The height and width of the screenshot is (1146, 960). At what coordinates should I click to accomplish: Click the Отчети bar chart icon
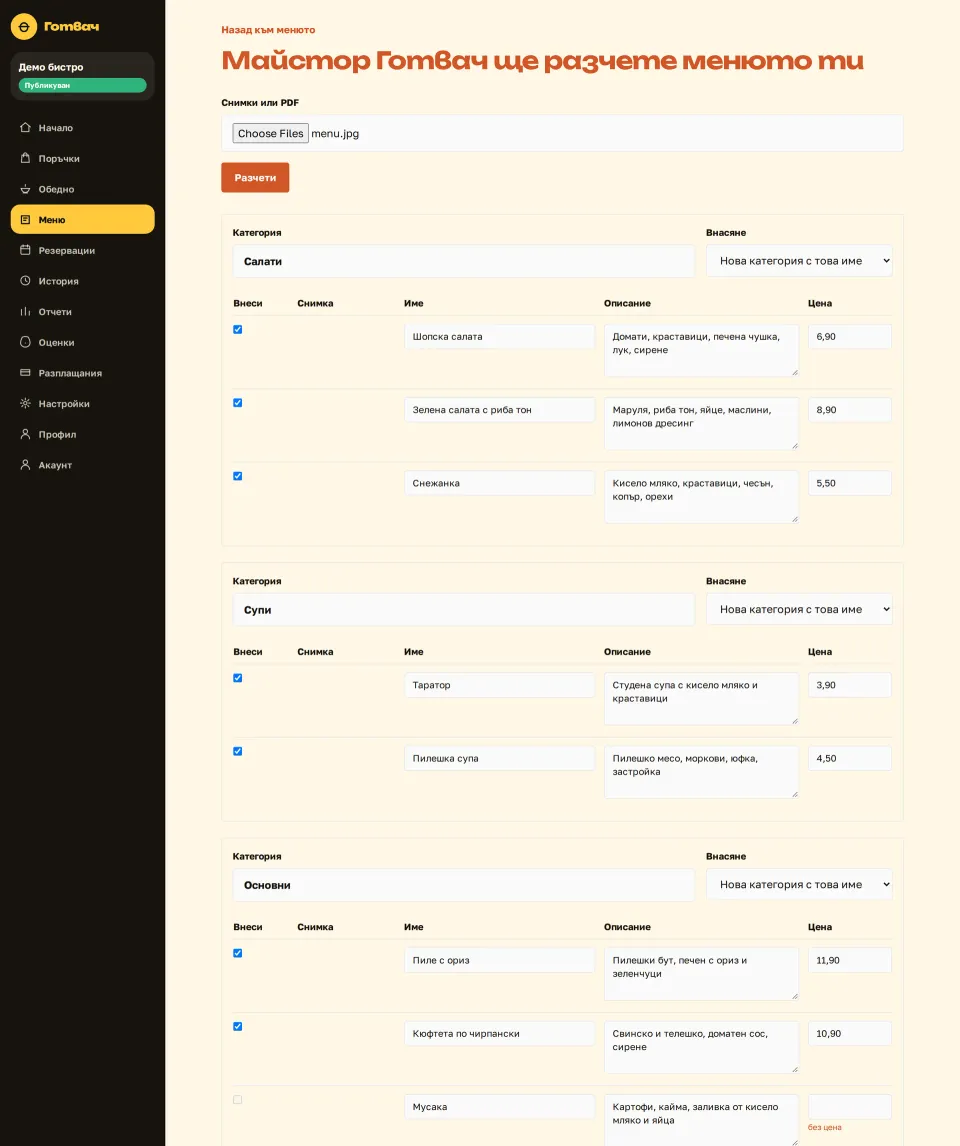point(26,311)
